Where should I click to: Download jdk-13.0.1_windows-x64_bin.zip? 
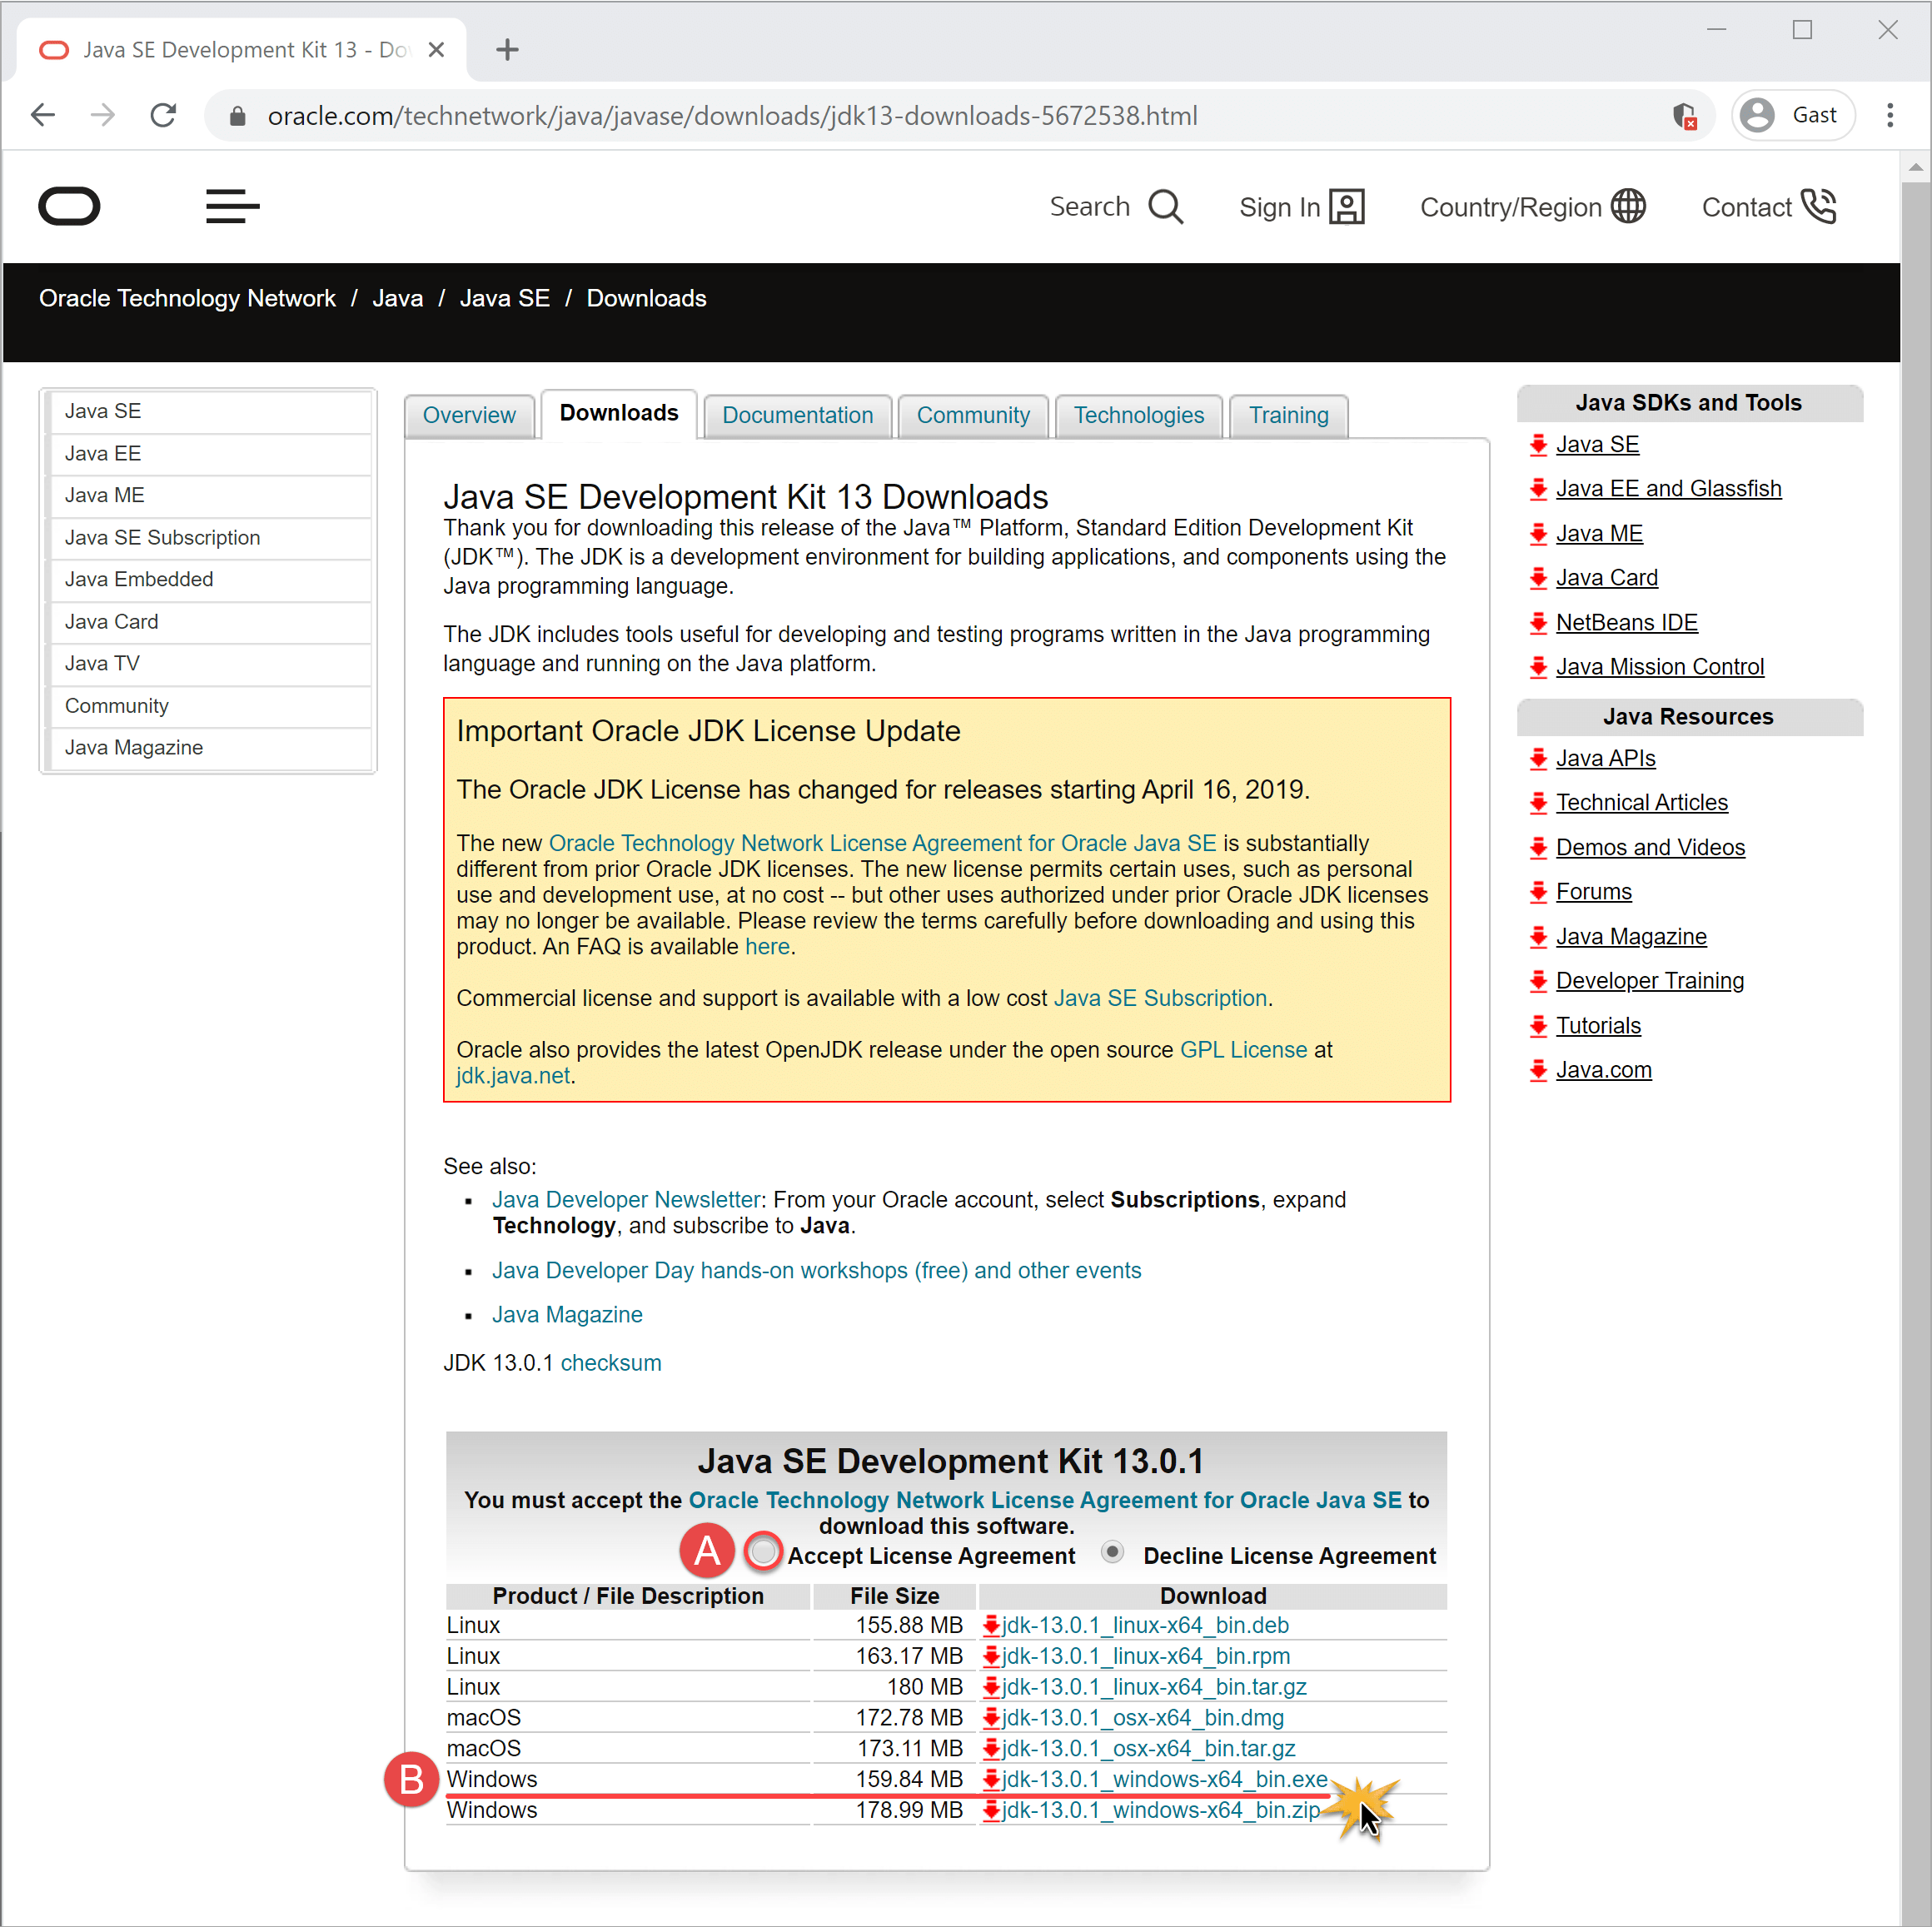pos(1161,1811)
